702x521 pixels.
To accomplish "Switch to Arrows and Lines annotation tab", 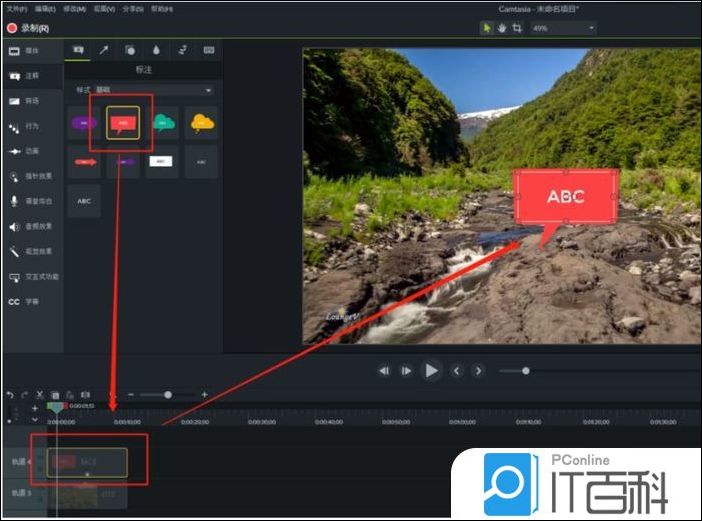I will click(104, 50).
